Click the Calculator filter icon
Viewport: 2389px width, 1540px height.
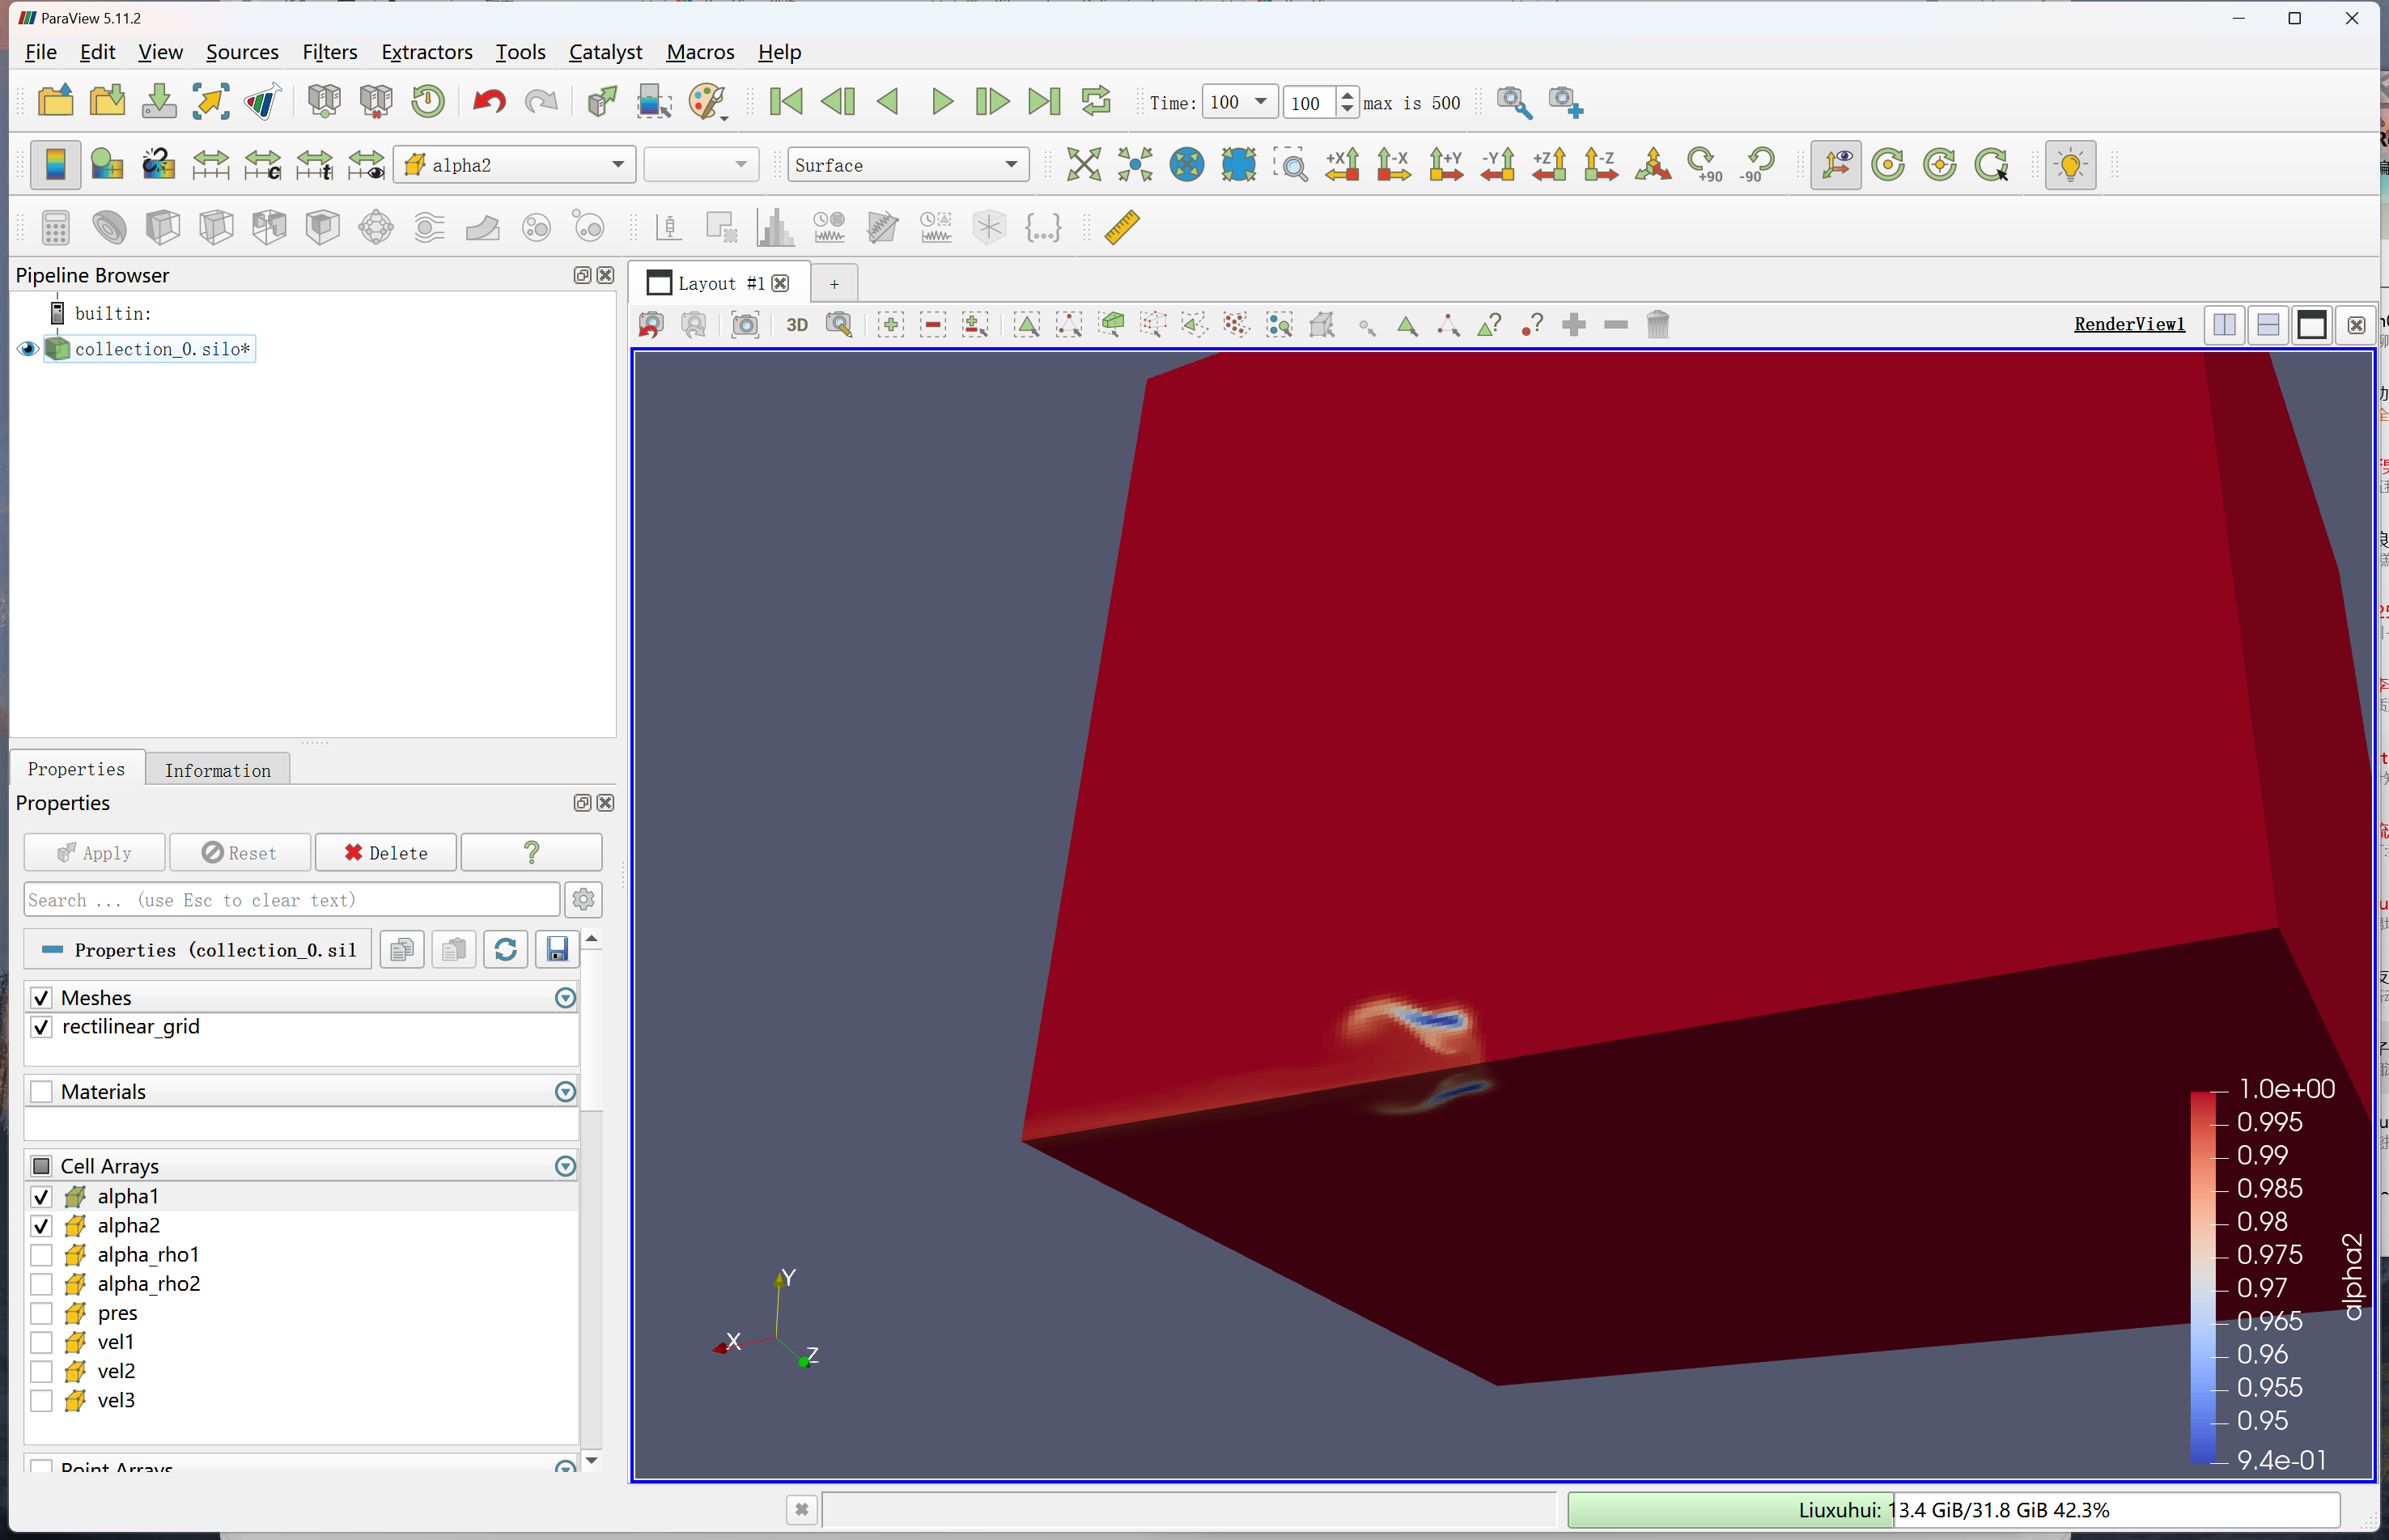(x=56, y=227)
